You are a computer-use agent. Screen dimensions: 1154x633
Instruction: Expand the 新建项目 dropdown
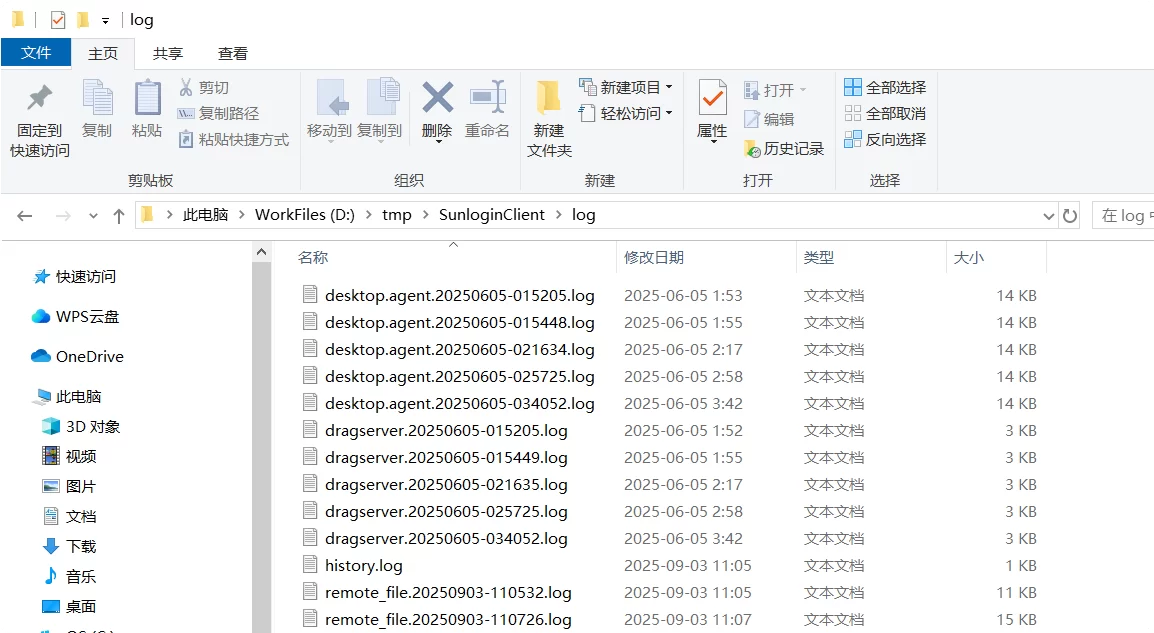point(668,88)
